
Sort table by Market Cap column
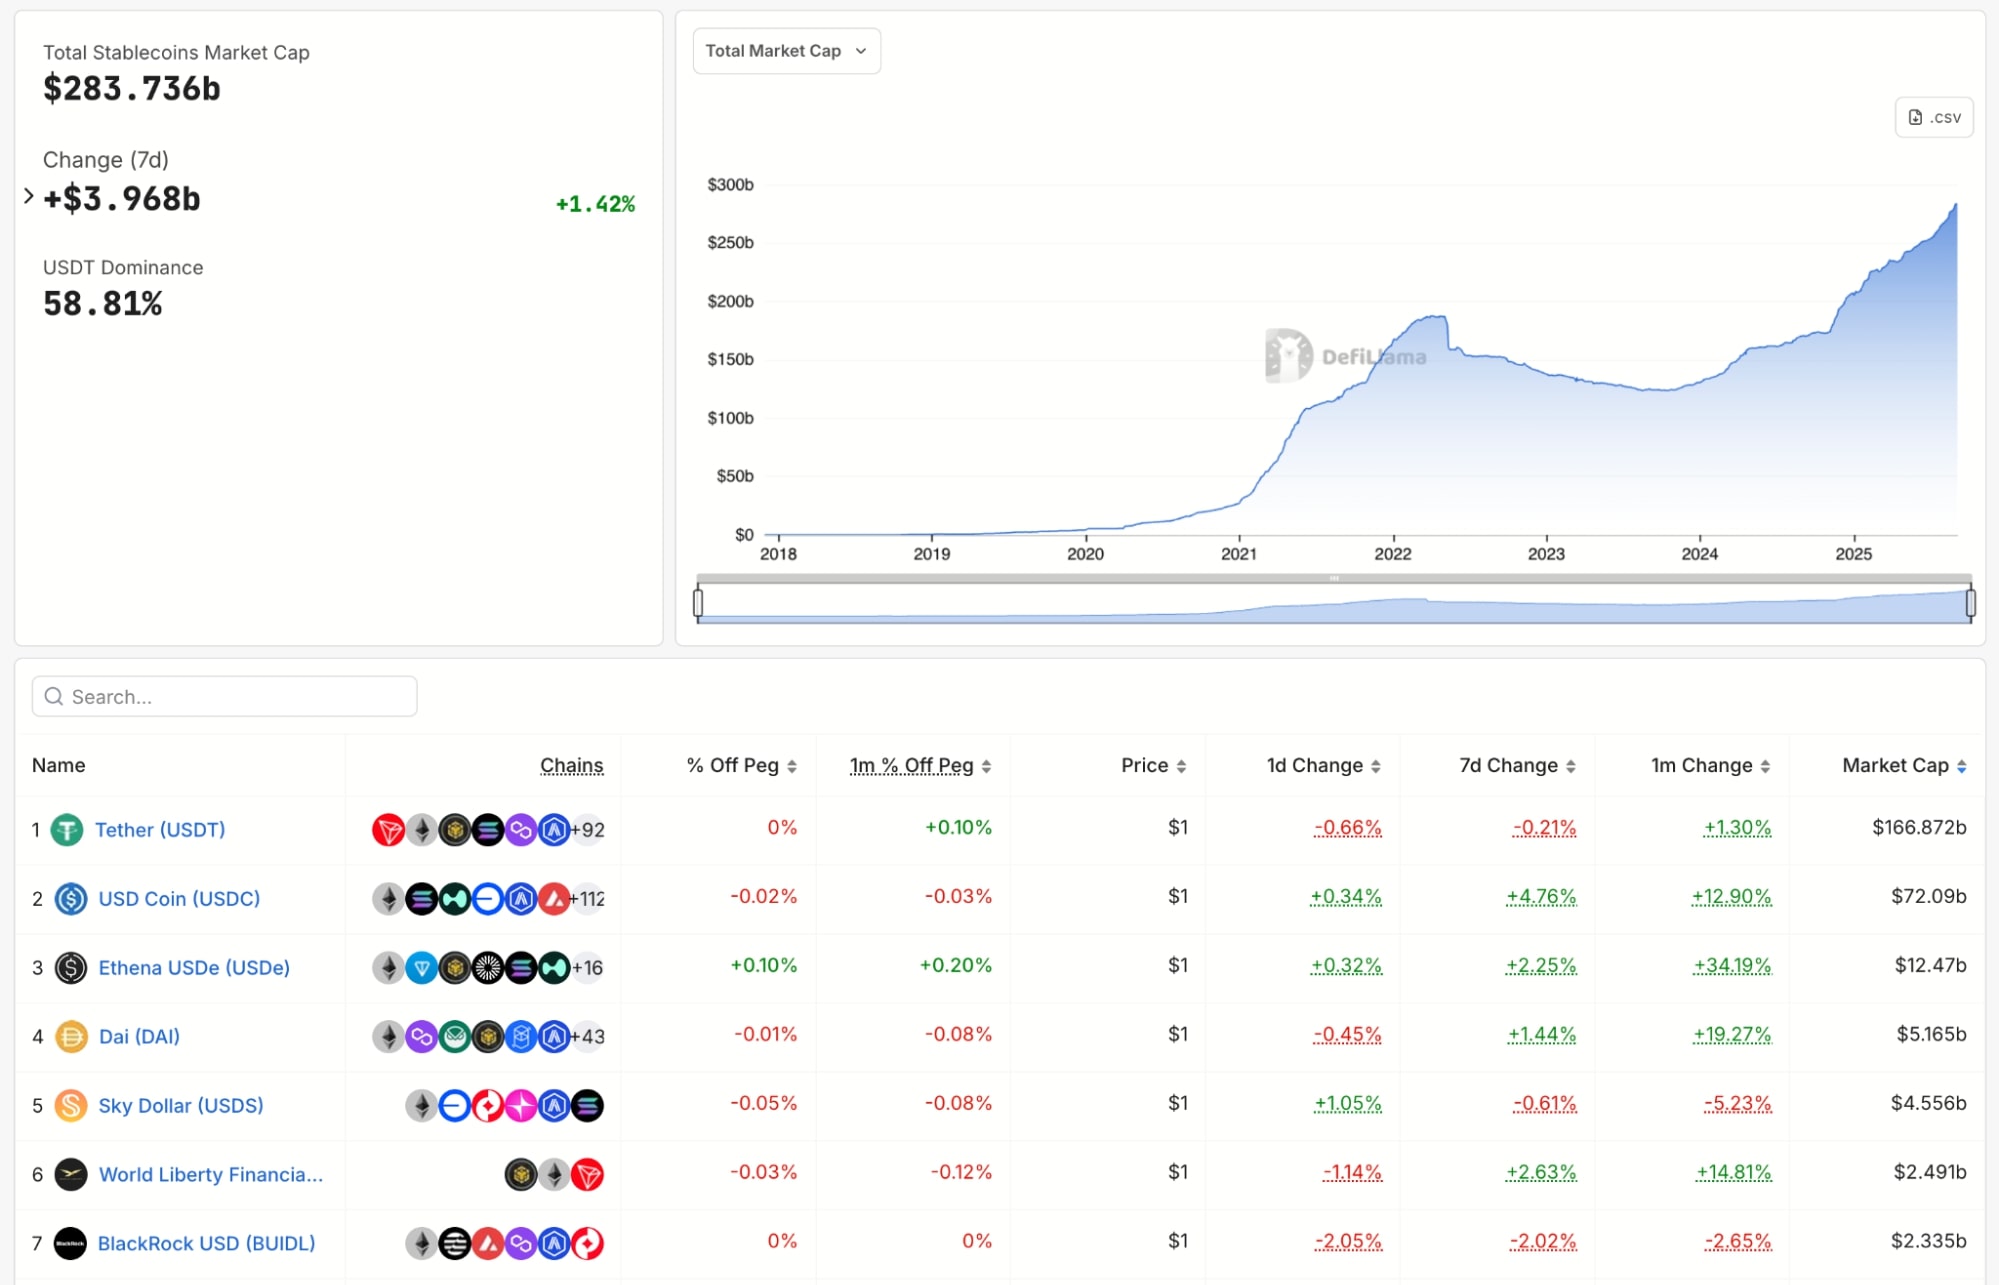(1904, 766)
